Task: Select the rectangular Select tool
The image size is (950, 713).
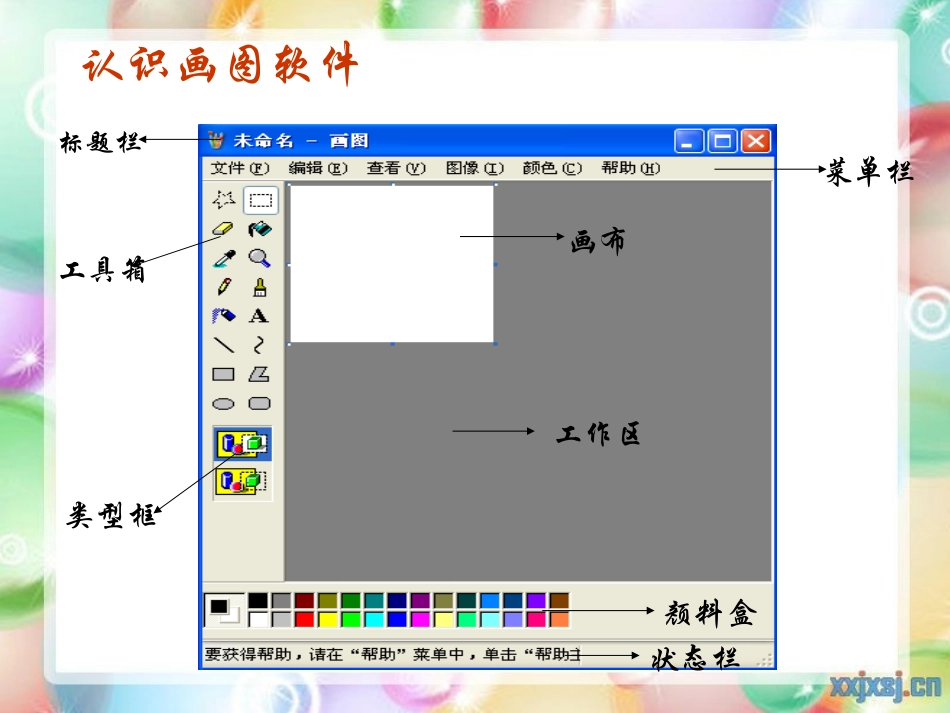Action: [x=261, y=200]
